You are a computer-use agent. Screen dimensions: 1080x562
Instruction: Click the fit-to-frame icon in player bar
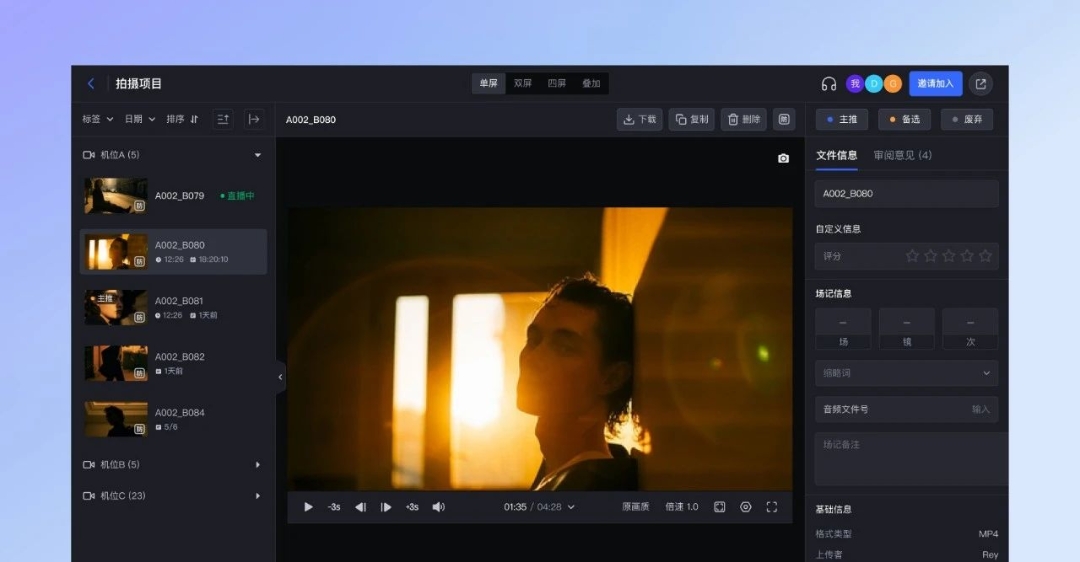click(x=720, y=507)
